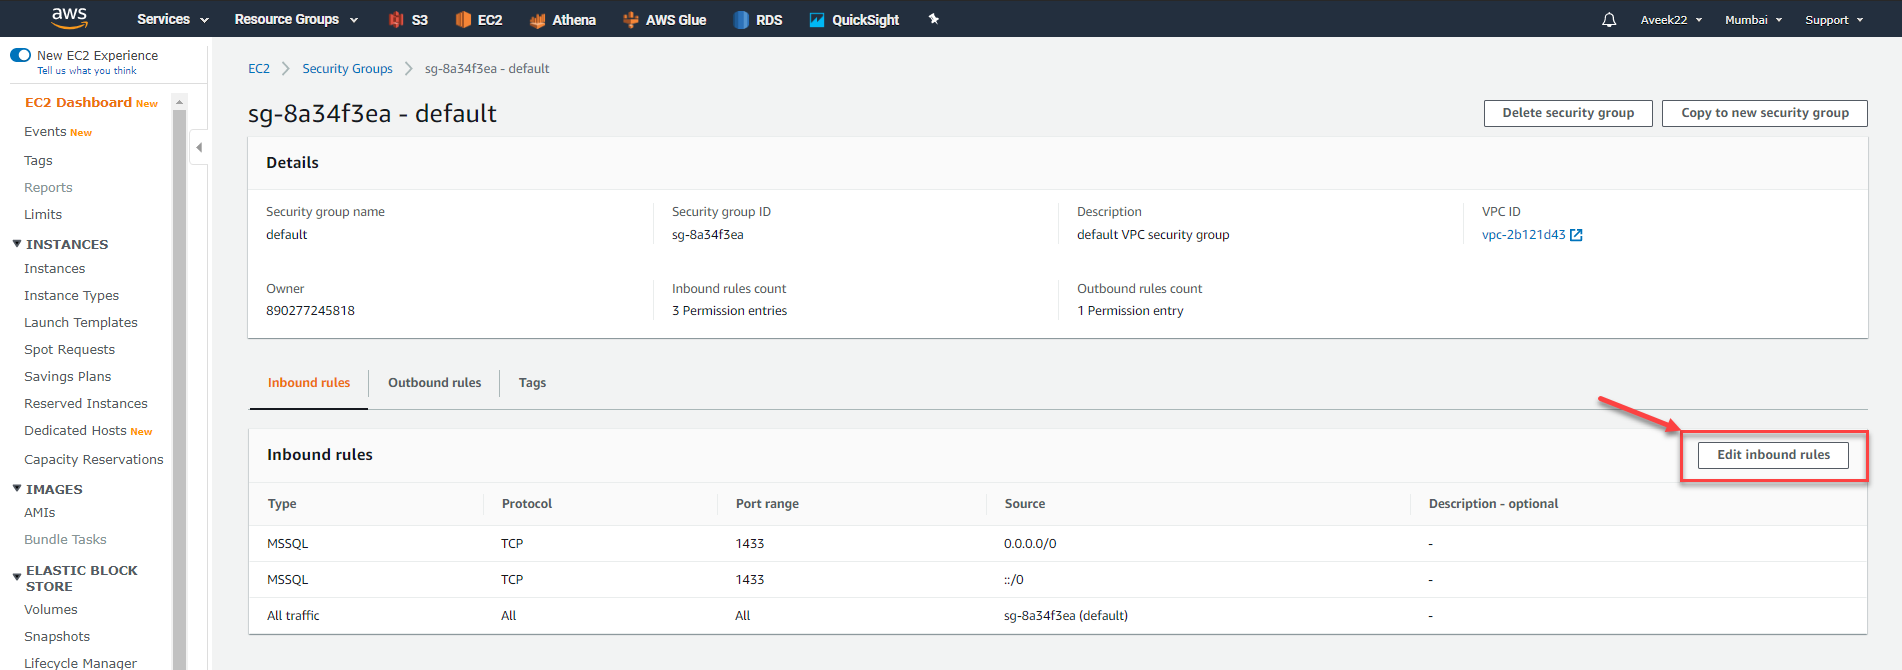The height and width of the screenshot is (670, 1902).
Task: Open Limits in sidebar
Action: [43, 215]
